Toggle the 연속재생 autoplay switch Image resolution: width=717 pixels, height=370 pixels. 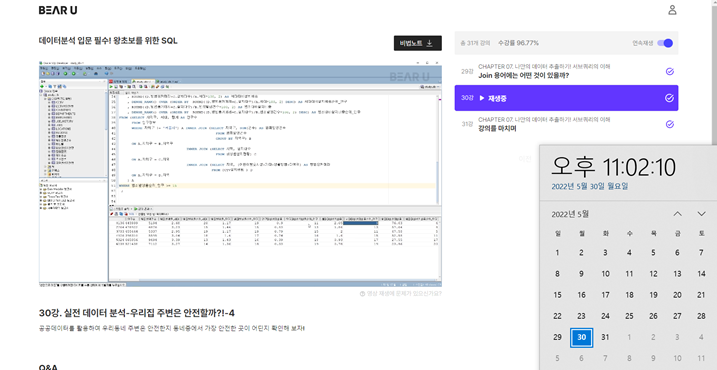665,43
